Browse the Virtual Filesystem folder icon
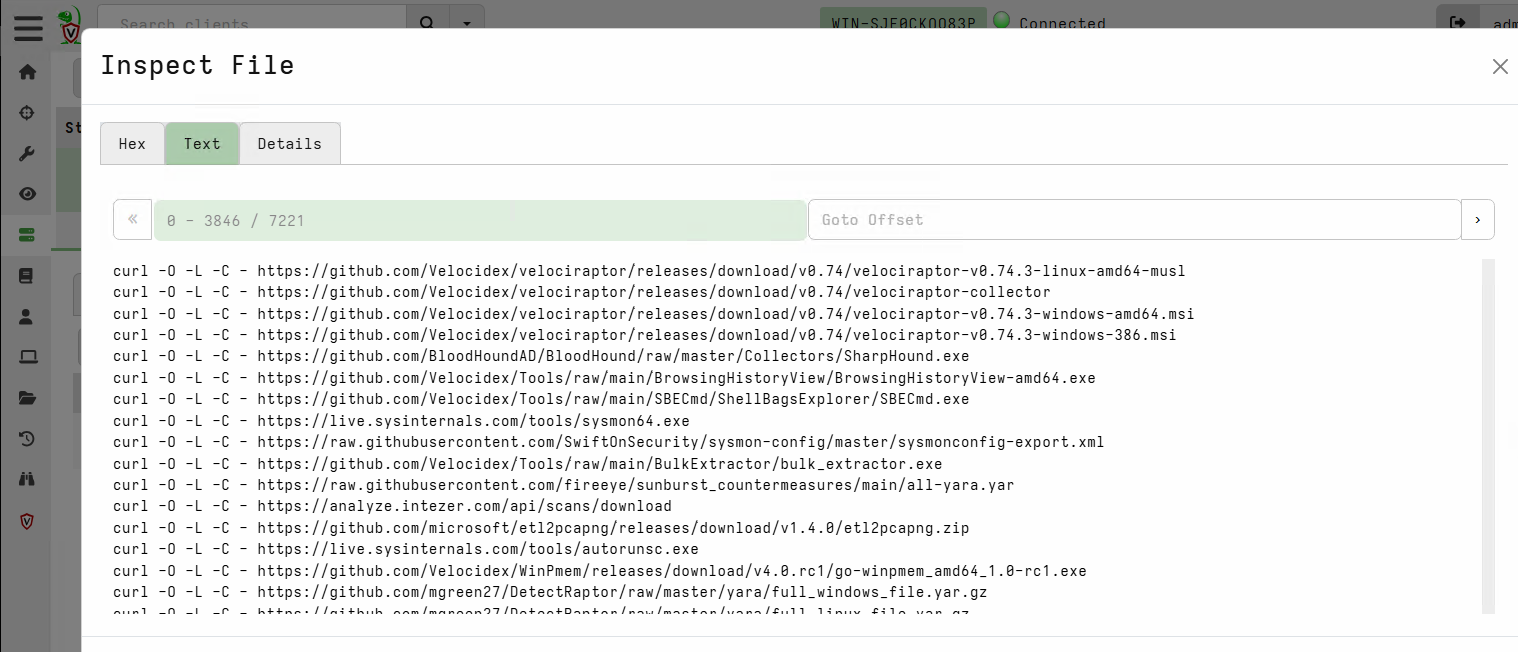The width and height of the screenshot is (1518, 652). click(27, 397)
